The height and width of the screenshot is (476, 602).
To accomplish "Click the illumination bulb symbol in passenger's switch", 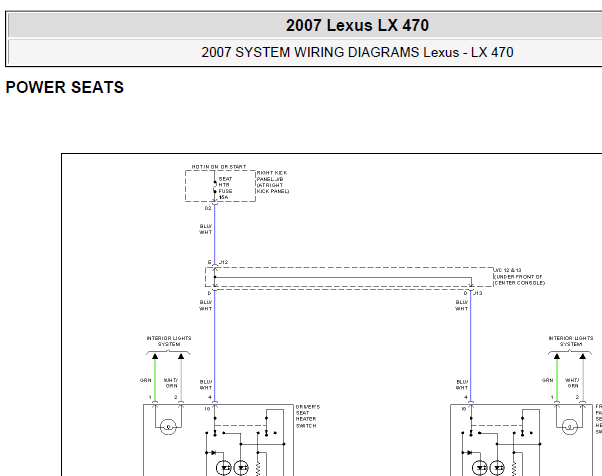I will (x=570, y=427).
